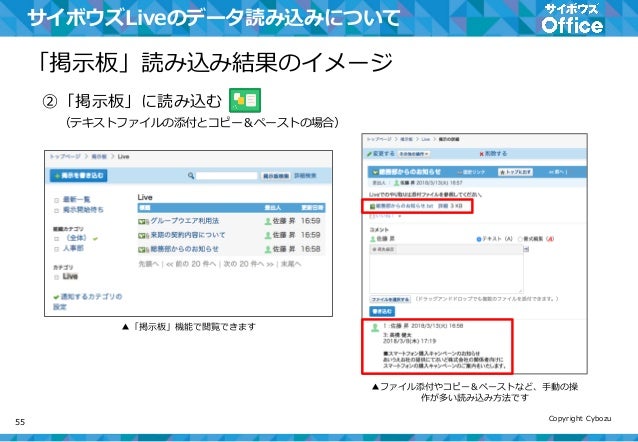
Task: Open the グループウエア利用法 topic
Action: (x=185, y=221)
